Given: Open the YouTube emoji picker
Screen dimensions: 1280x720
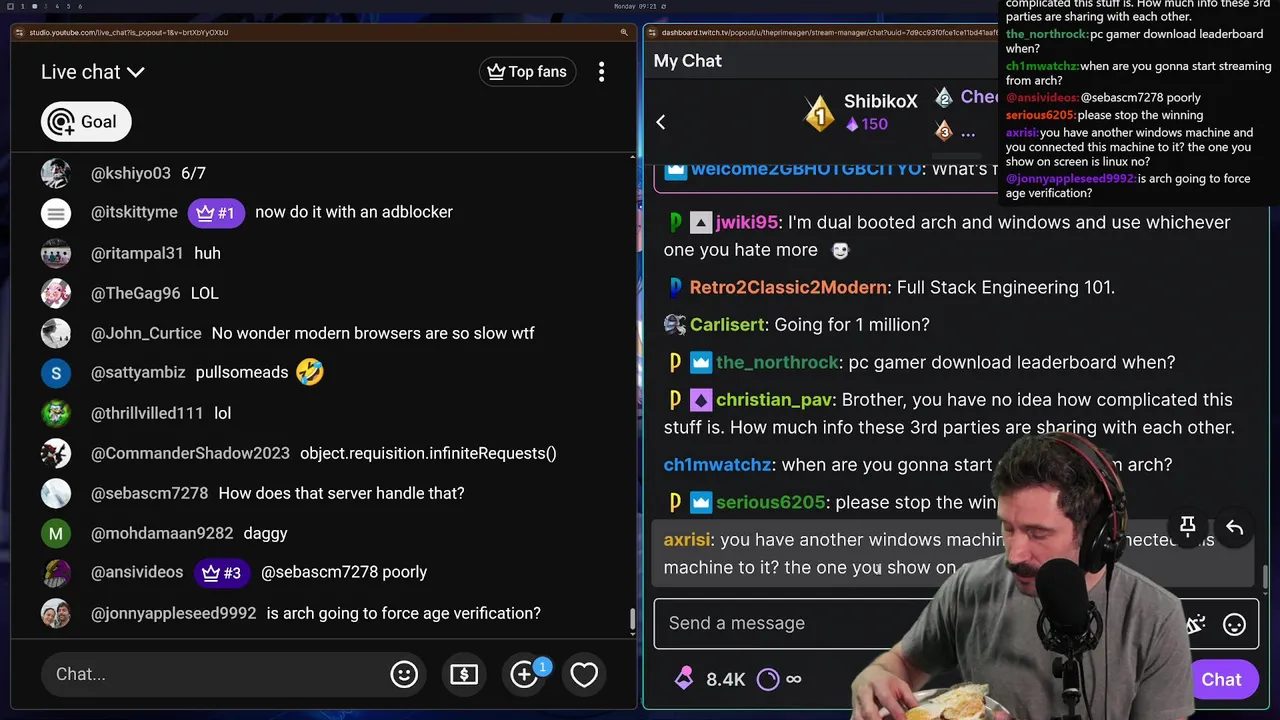Looking at the screenshot, I should click(x=404, y=674).
